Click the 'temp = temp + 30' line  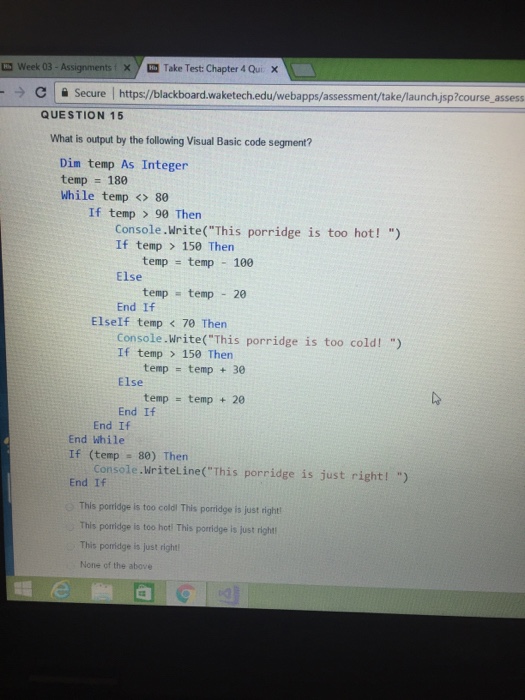[x=194, y=369]
